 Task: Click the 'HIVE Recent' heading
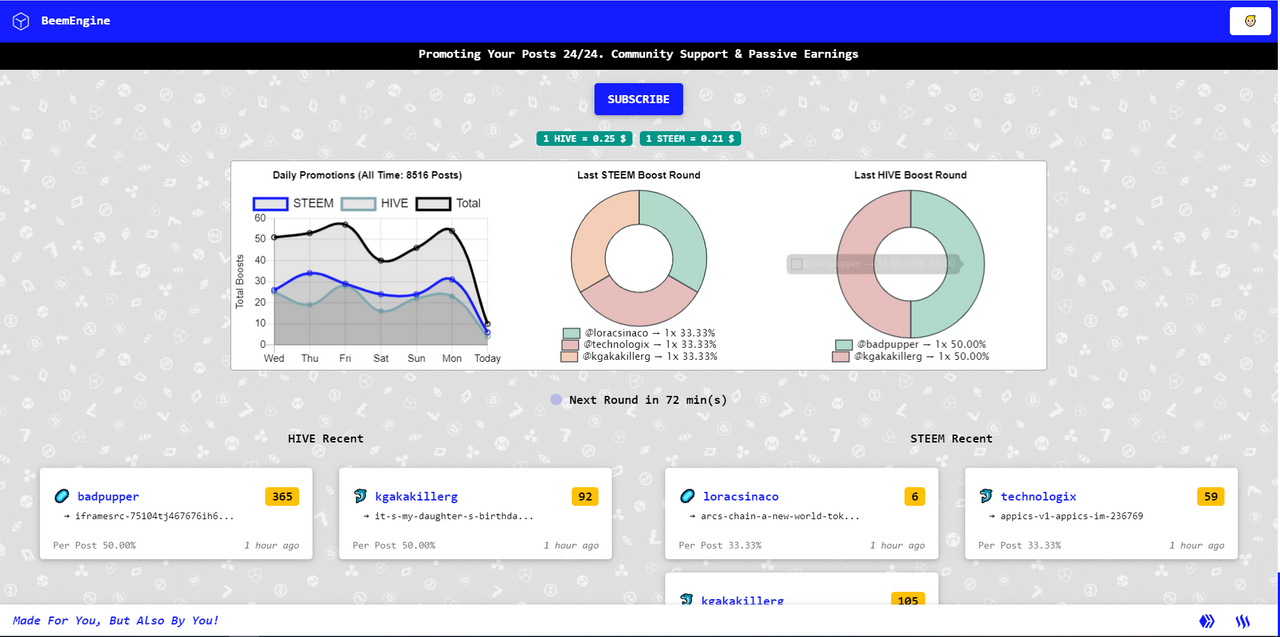point(326,438)
